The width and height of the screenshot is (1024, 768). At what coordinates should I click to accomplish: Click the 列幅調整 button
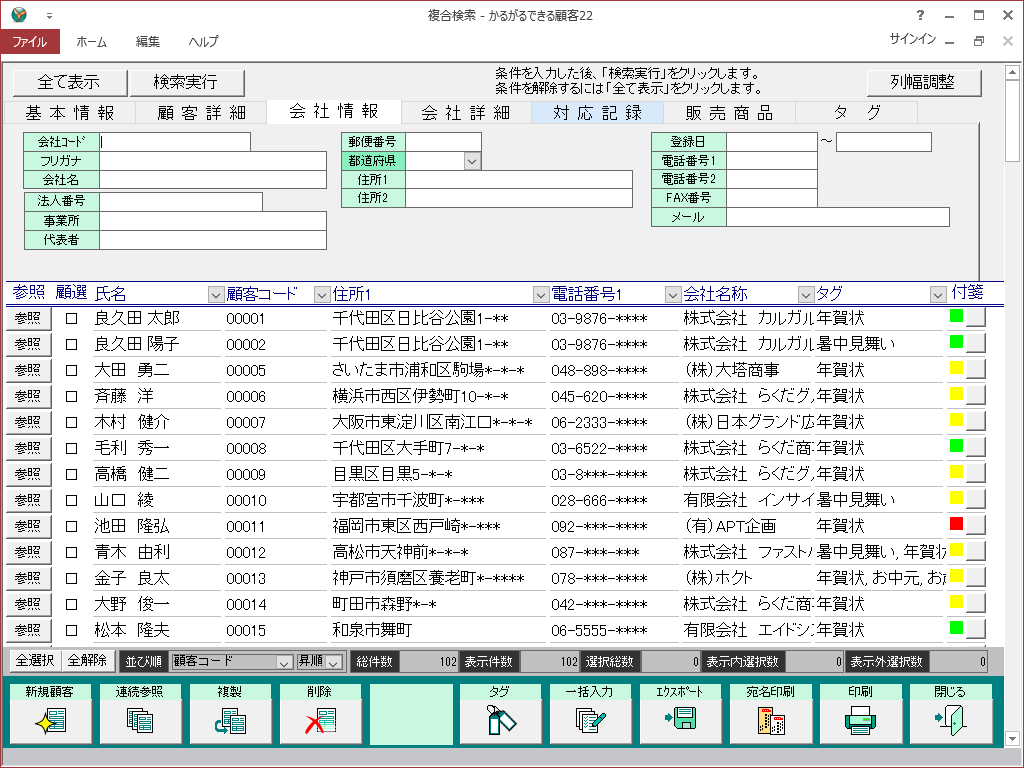click(x=923, y=82)
